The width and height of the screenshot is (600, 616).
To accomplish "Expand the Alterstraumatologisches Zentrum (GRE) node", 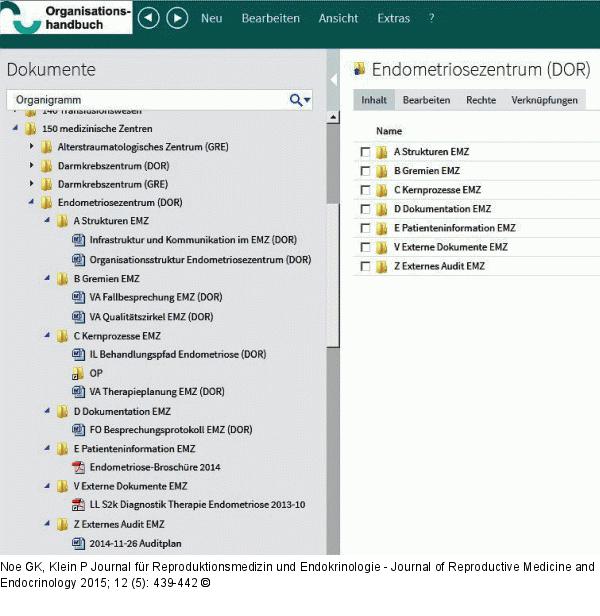I will coord(31,146).
